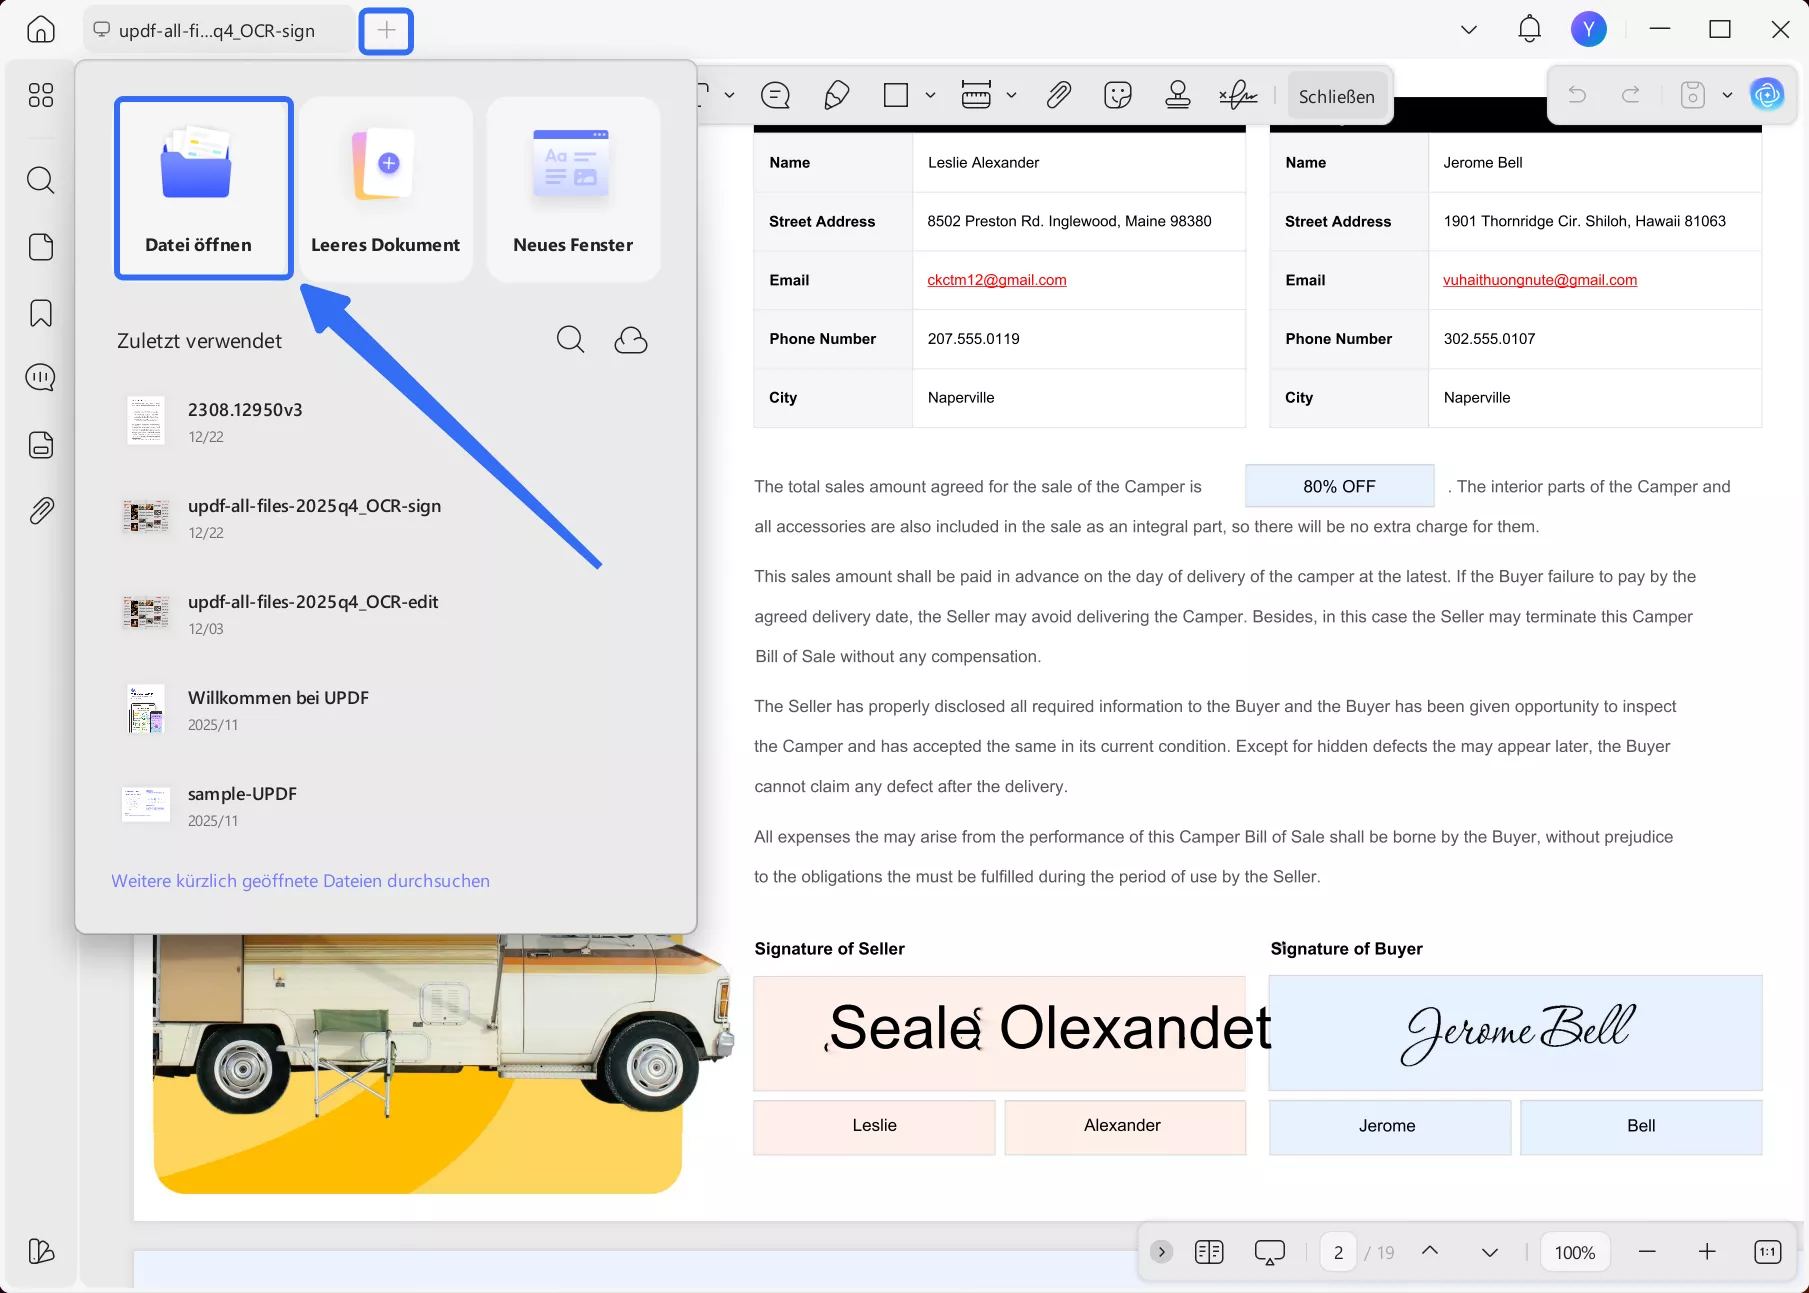Open the zoom level 100% dropdown
The width and height of the screenshot is (1809, 1293).
1575,1252
